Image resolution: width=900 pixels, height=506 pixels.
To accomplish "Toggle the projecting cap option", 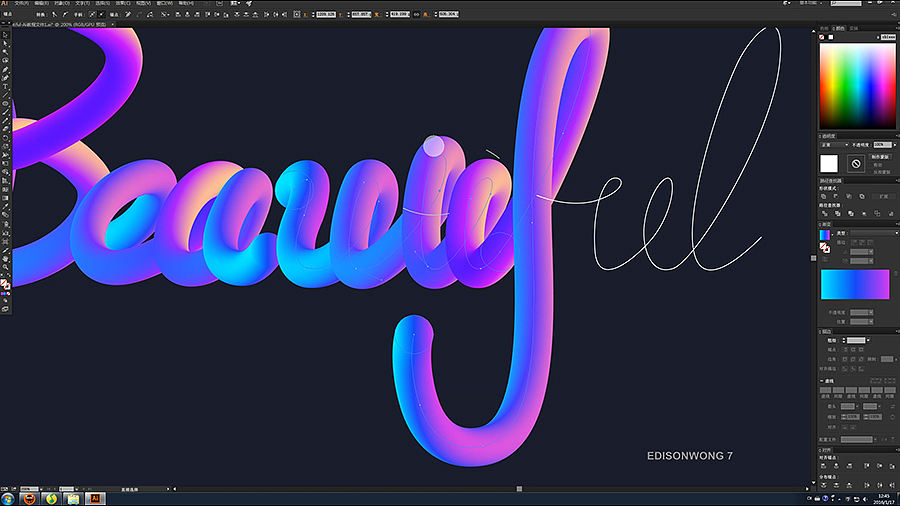I will click(x=860, y=349).
